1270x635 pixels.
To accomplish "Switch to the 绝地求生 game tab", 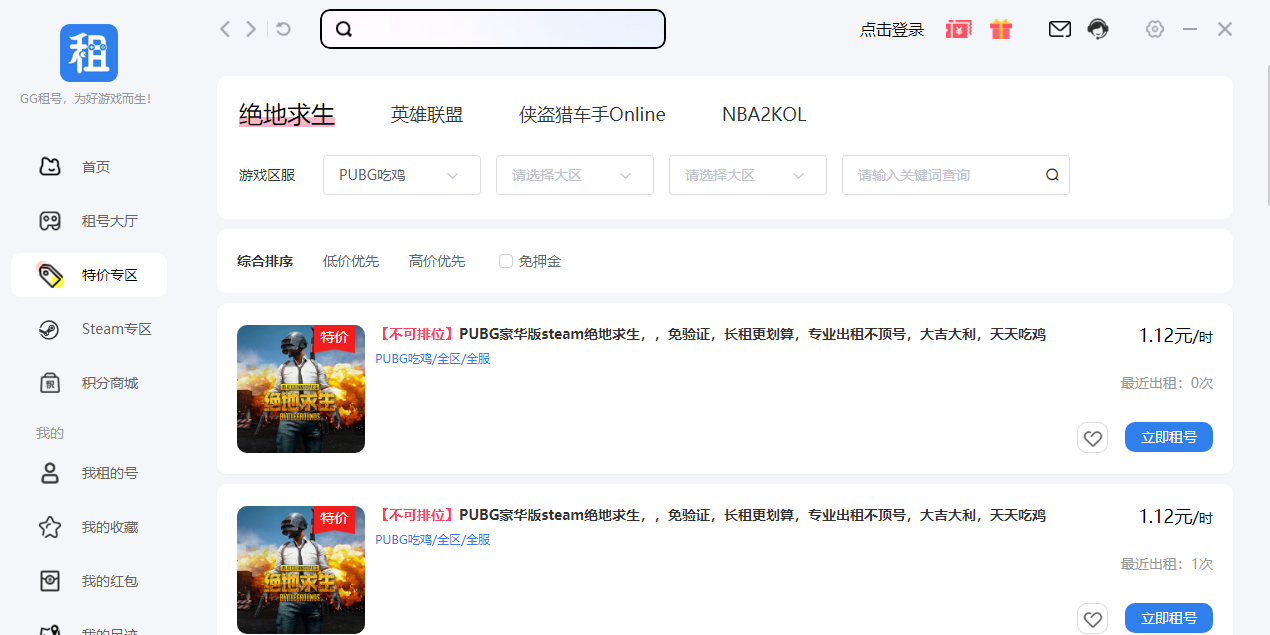I will 287,115.
